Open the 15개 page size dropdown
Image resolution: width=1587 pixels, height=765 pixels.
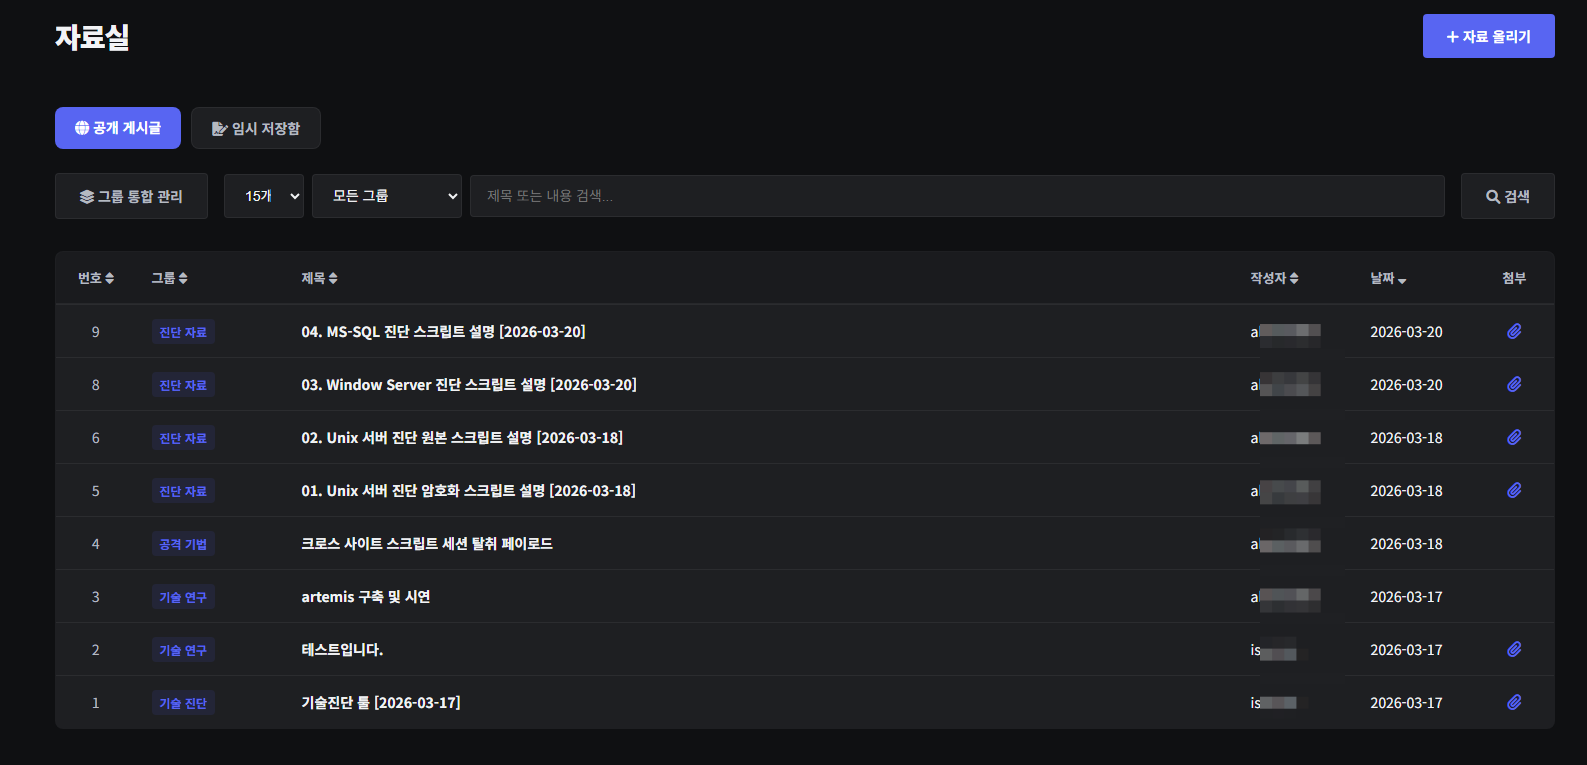pos(264,196)
